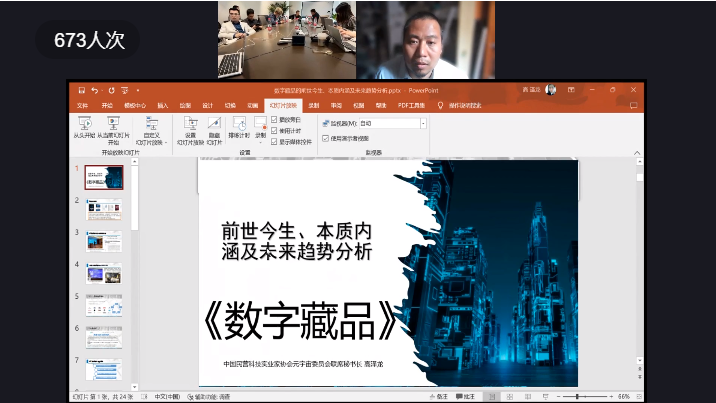Click the Undo arrow icon
The height and width of the screenshot is (403, 716).
(x=95, y=90)
